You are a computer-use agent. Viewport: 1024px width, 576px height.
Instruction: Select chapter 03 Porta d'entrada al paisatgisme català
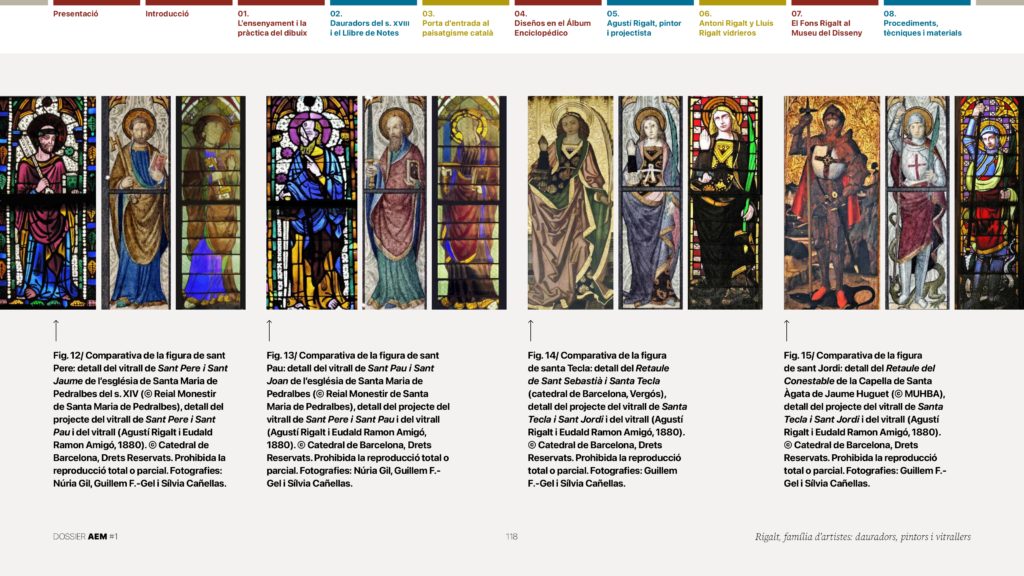[456, 23]
